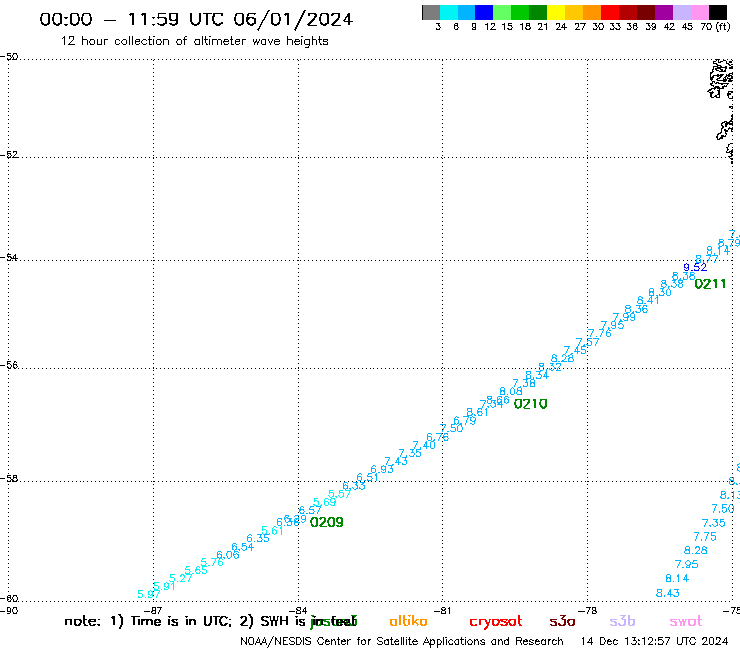Click the 6.54 wave height value
Viewport: 740px width, 650px height.
[x=243, y=547]
